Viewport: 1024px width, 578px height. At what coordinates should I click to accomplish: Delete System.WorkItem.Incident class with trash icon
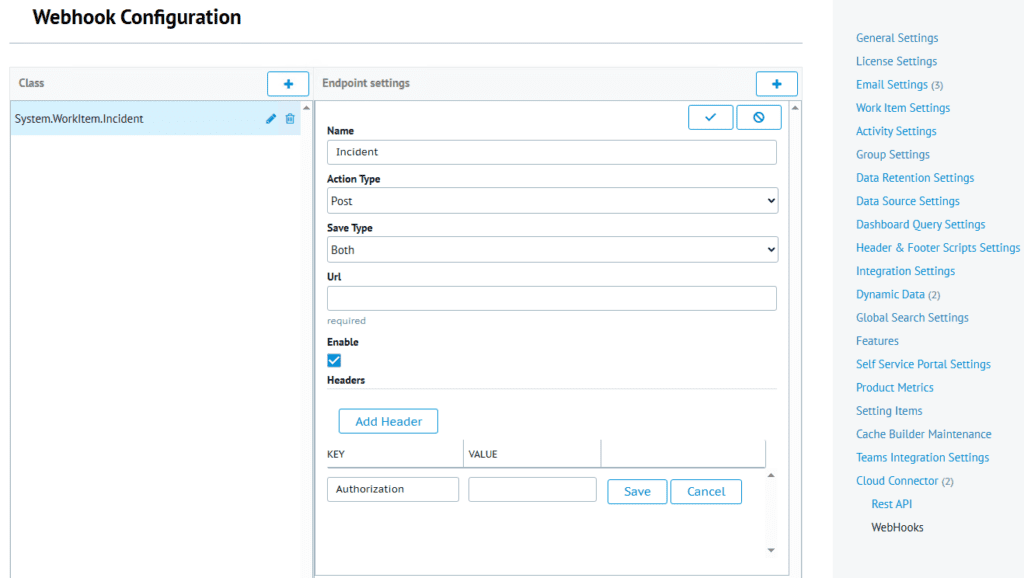(x=290, y=119)
